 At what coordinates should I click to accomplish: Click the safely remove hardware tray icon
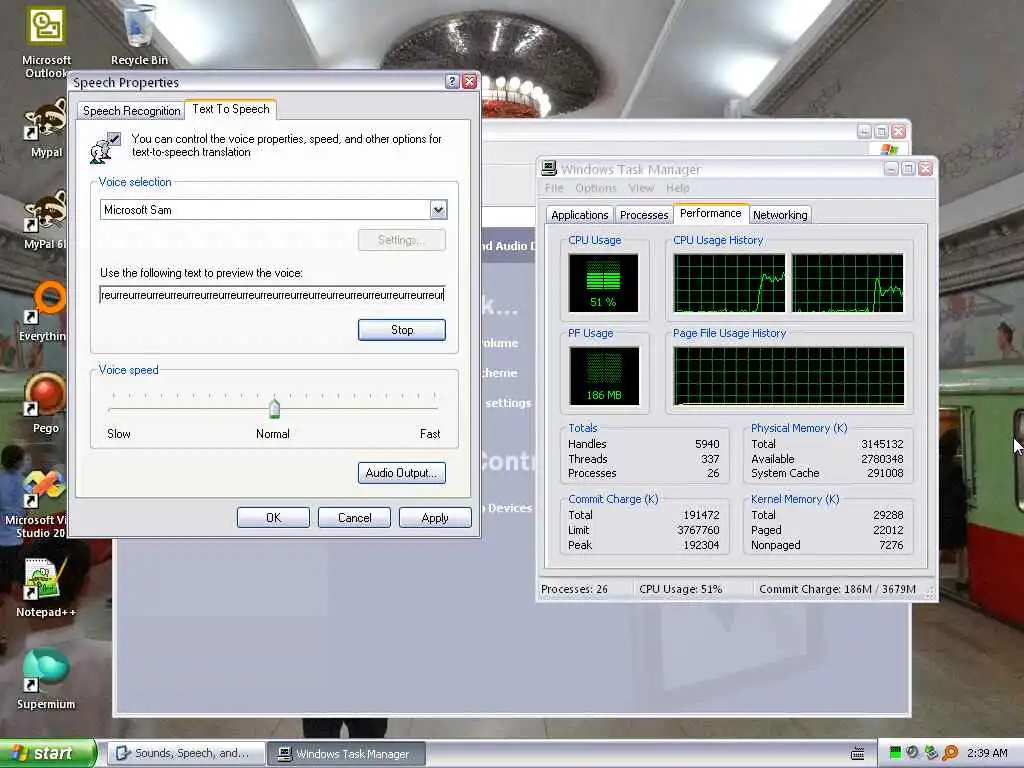(931, 753)
